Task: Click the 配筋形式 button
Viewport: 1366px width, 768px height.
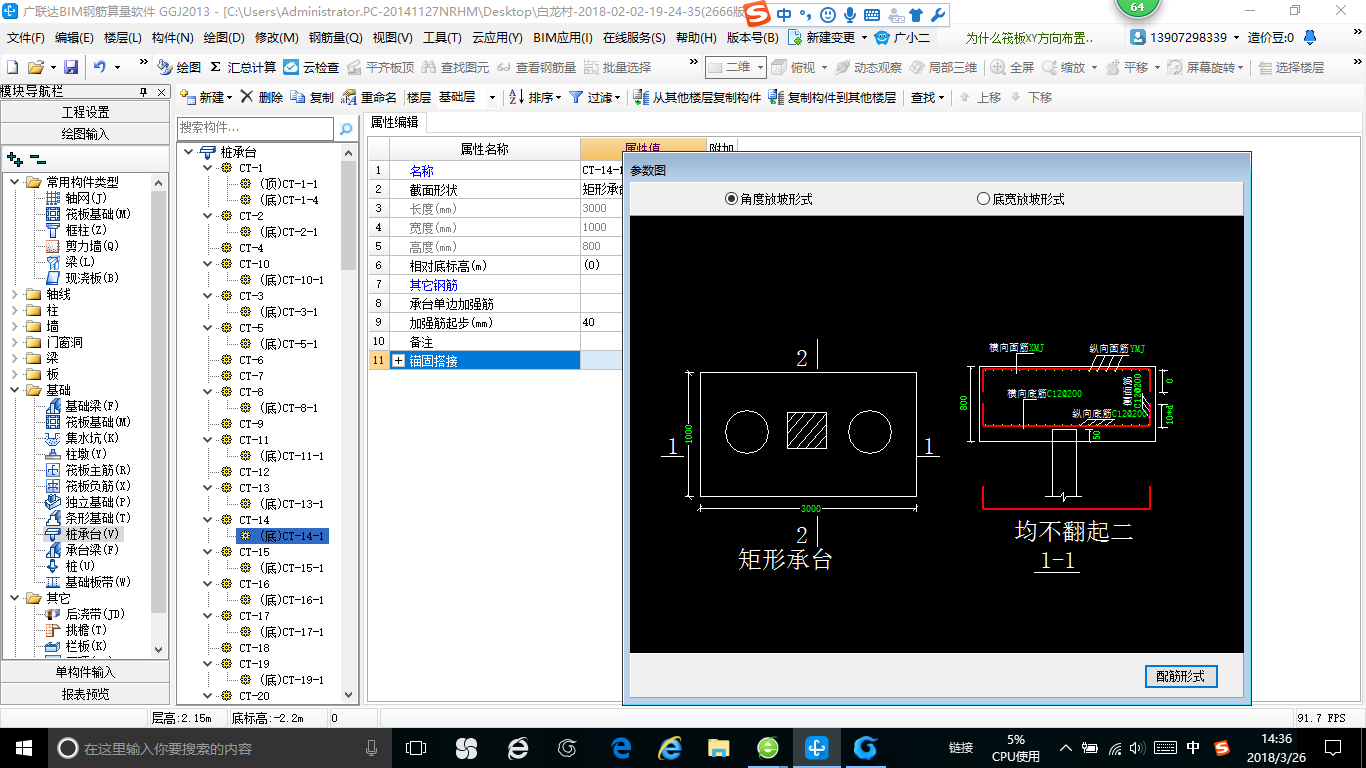Action: pos(1180,676)
